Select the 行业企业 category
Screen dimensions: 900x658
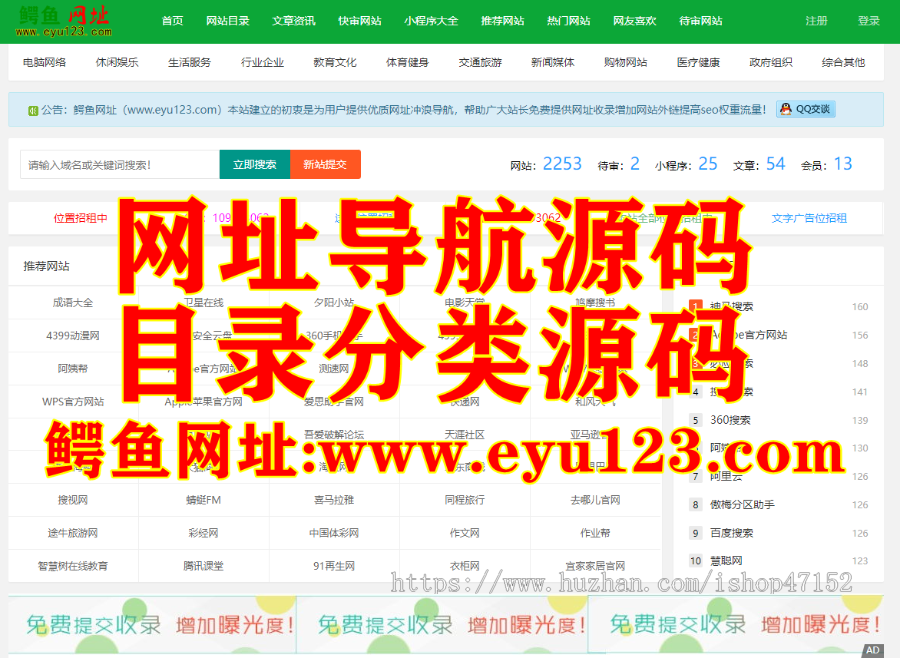[262, 63]
